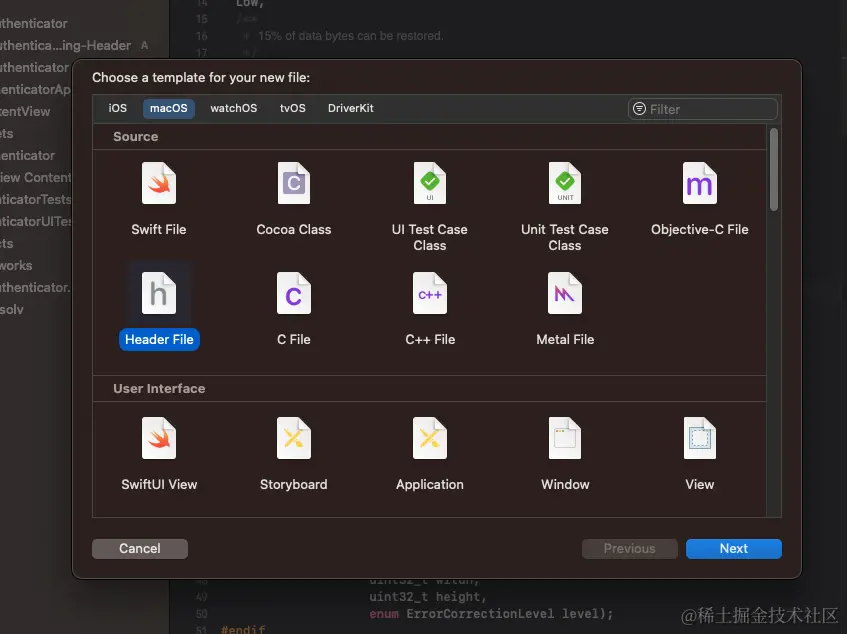
Task: Select the Window template
Action: [x=564, y=450]
